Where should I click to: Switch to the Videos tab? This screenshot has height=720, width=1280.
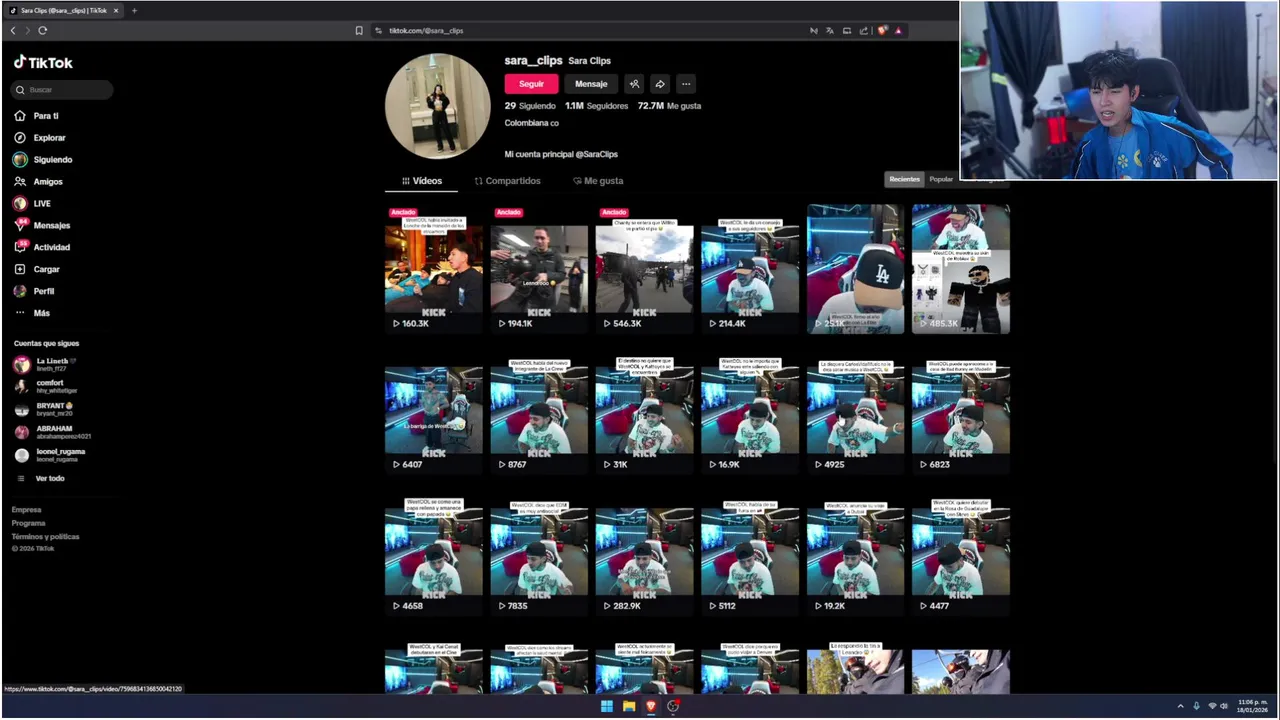[421, 181]
